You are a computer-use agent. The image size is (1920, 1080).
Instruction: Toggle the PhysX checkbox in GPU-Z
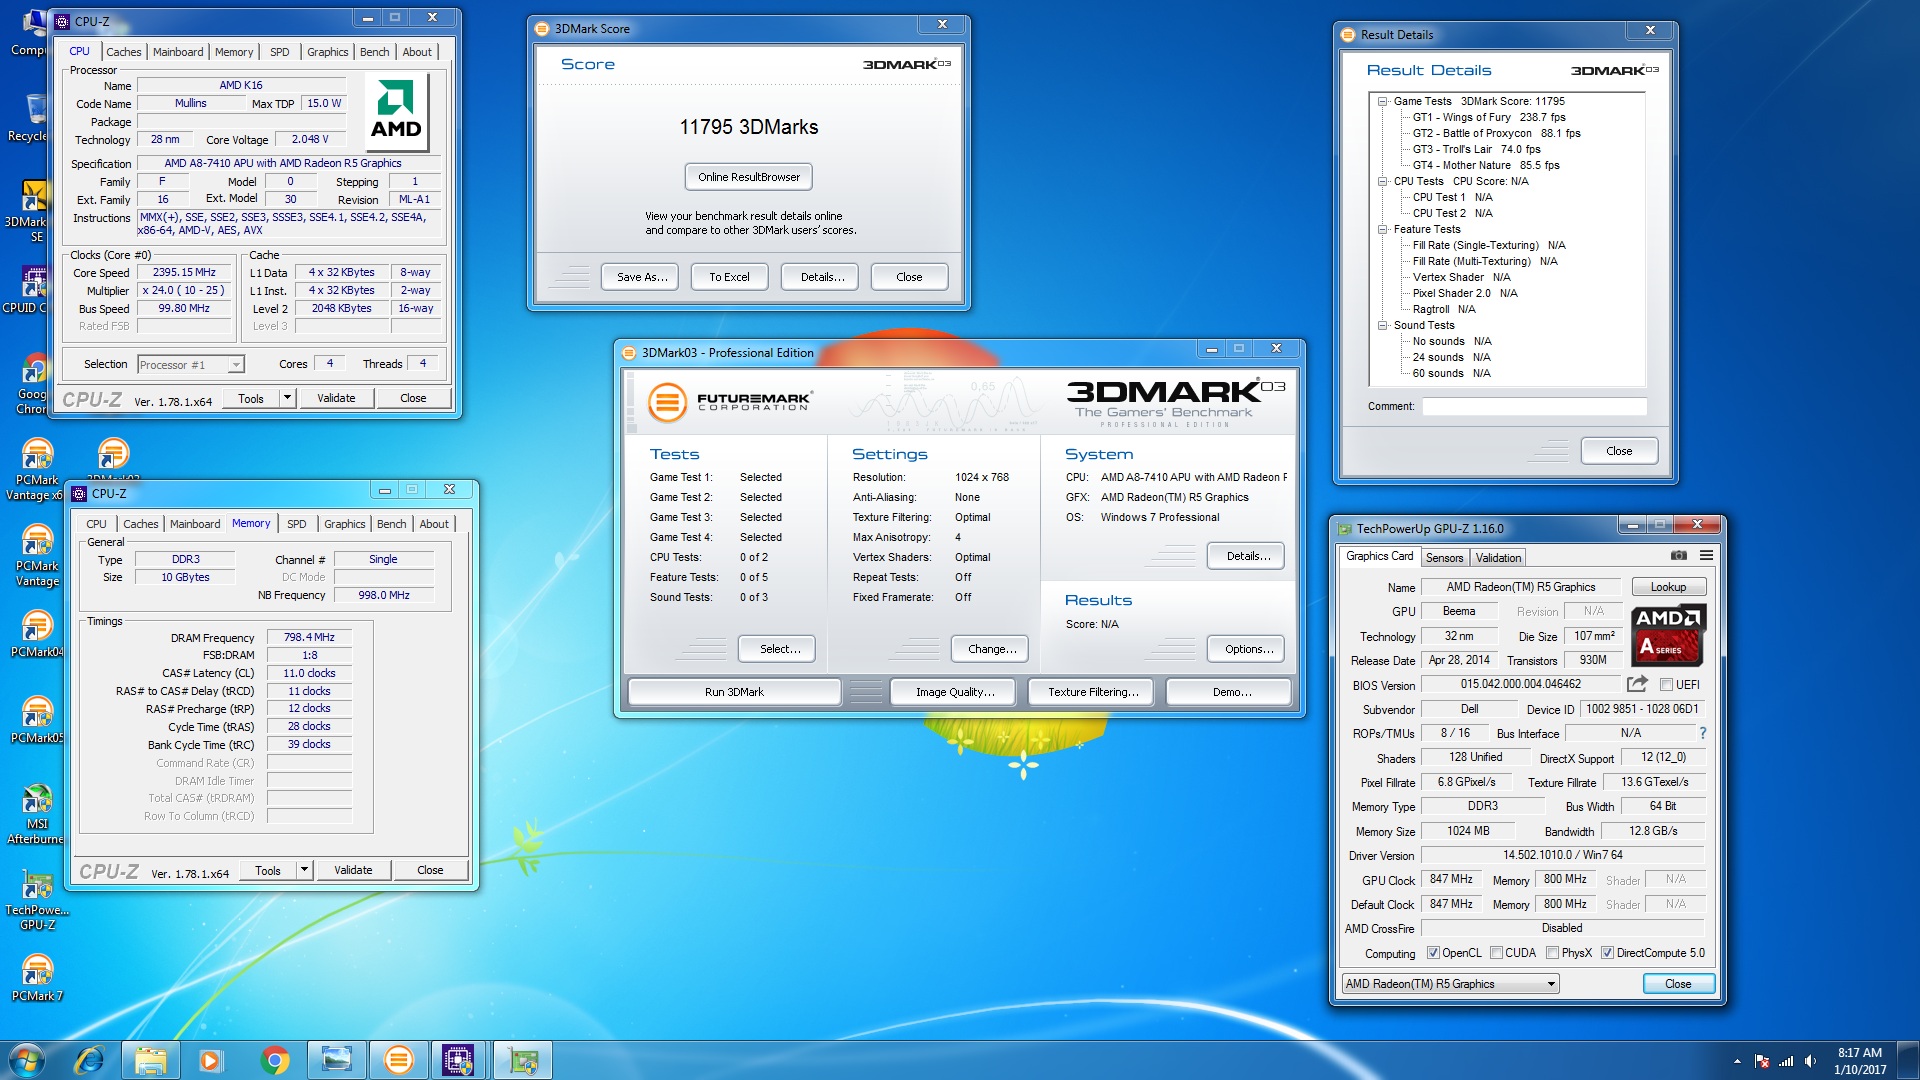[1552, 953]
